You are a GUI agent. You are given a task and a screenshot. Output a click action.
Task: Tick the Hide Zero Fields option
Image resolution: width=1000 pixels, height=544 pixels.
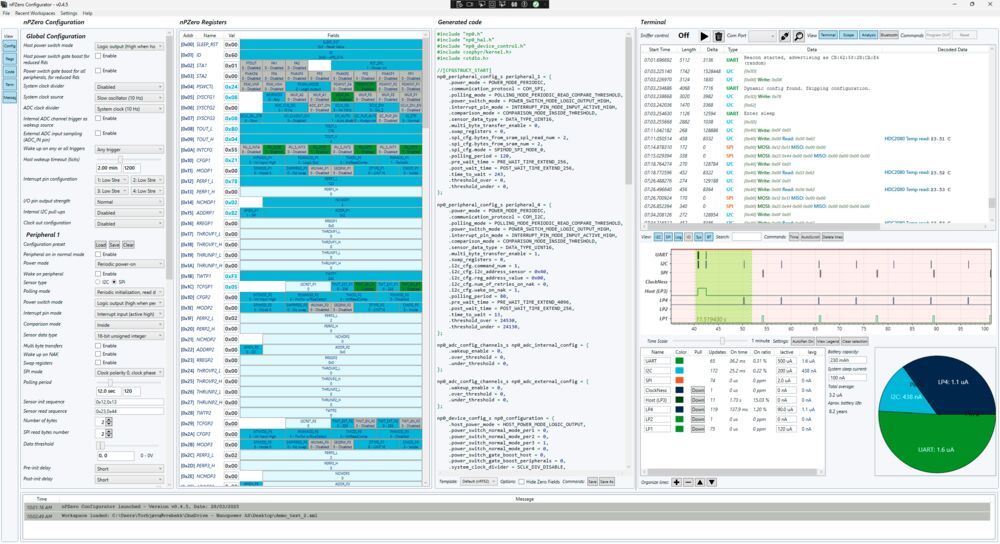tap(522, 482)
